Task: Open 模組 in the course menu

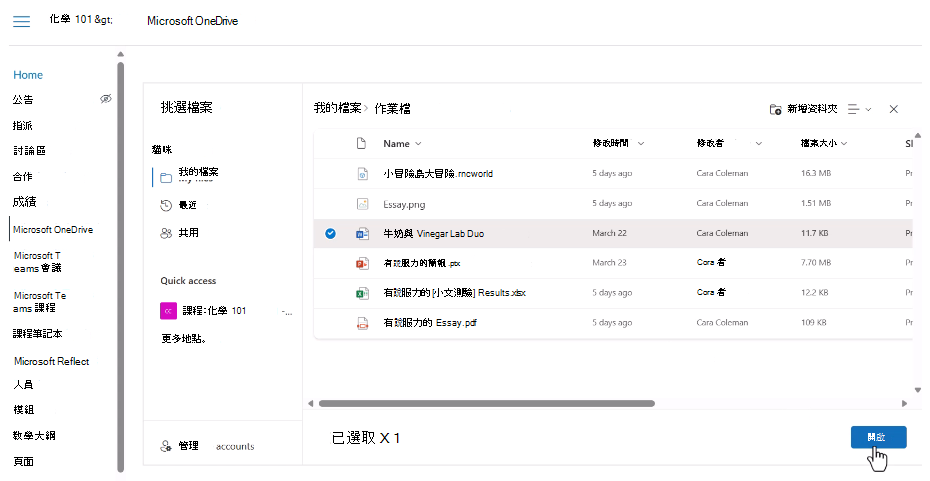Action: [24, 410]
